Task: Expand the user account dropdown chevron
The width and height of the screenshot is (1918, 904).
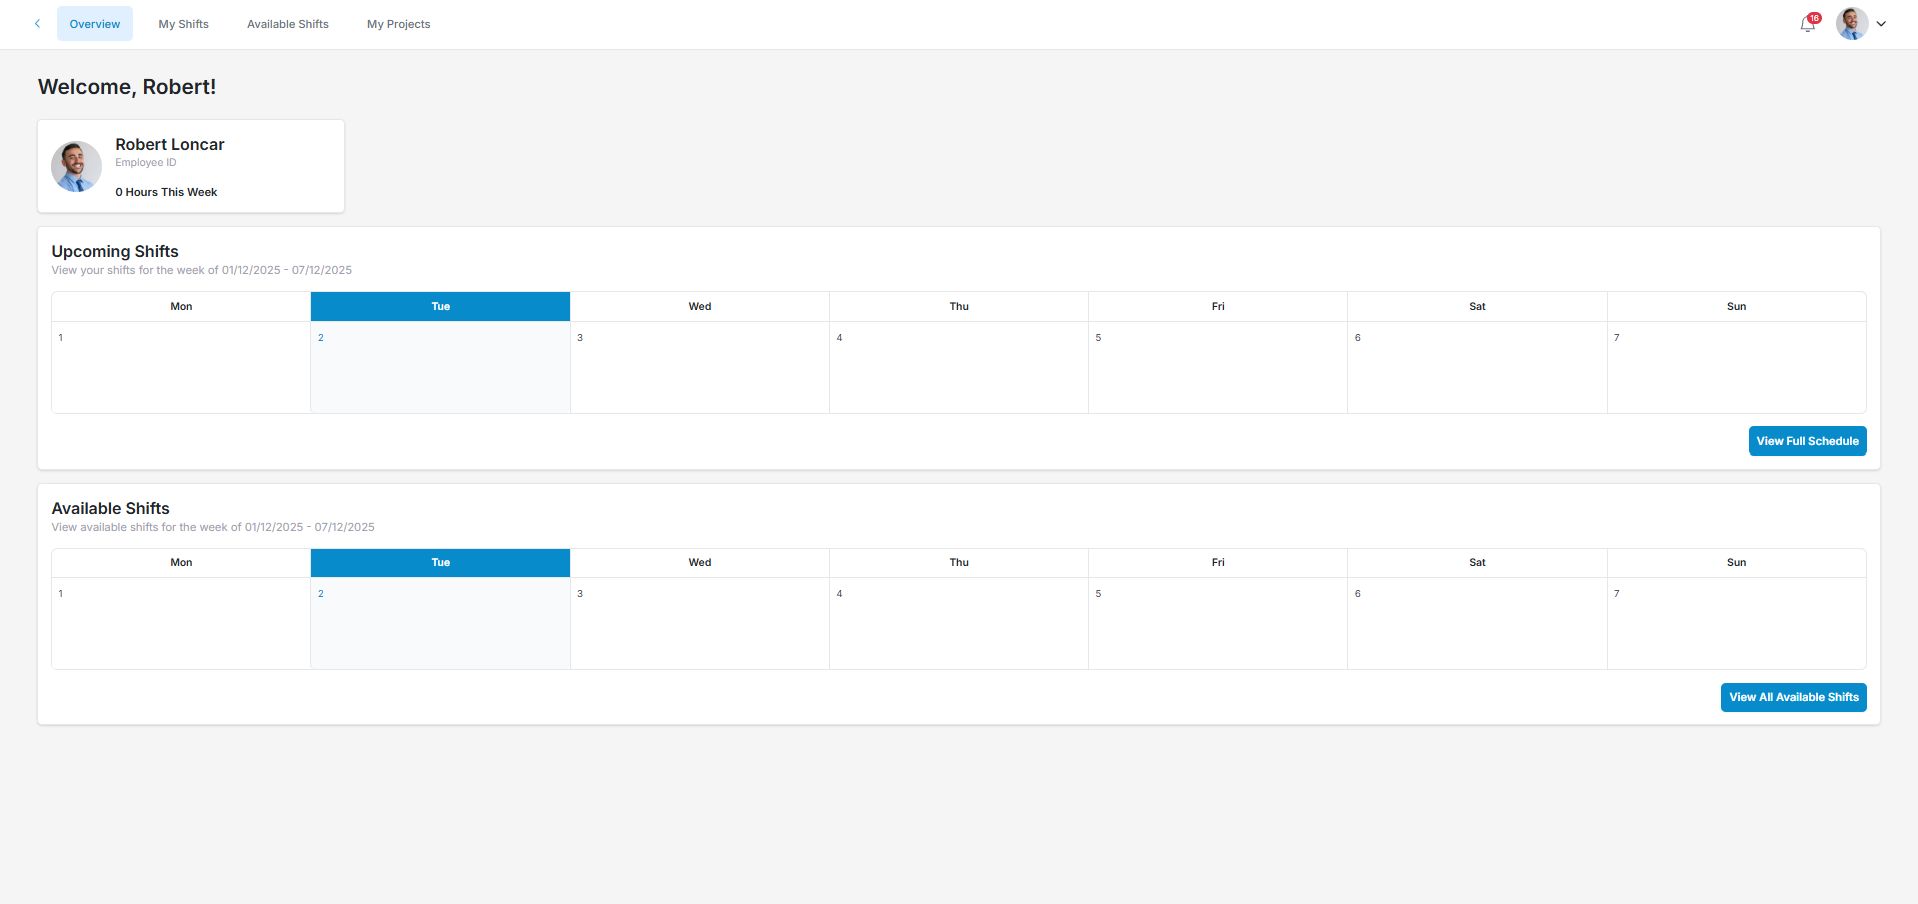Action: click(x=1881, y=24)
